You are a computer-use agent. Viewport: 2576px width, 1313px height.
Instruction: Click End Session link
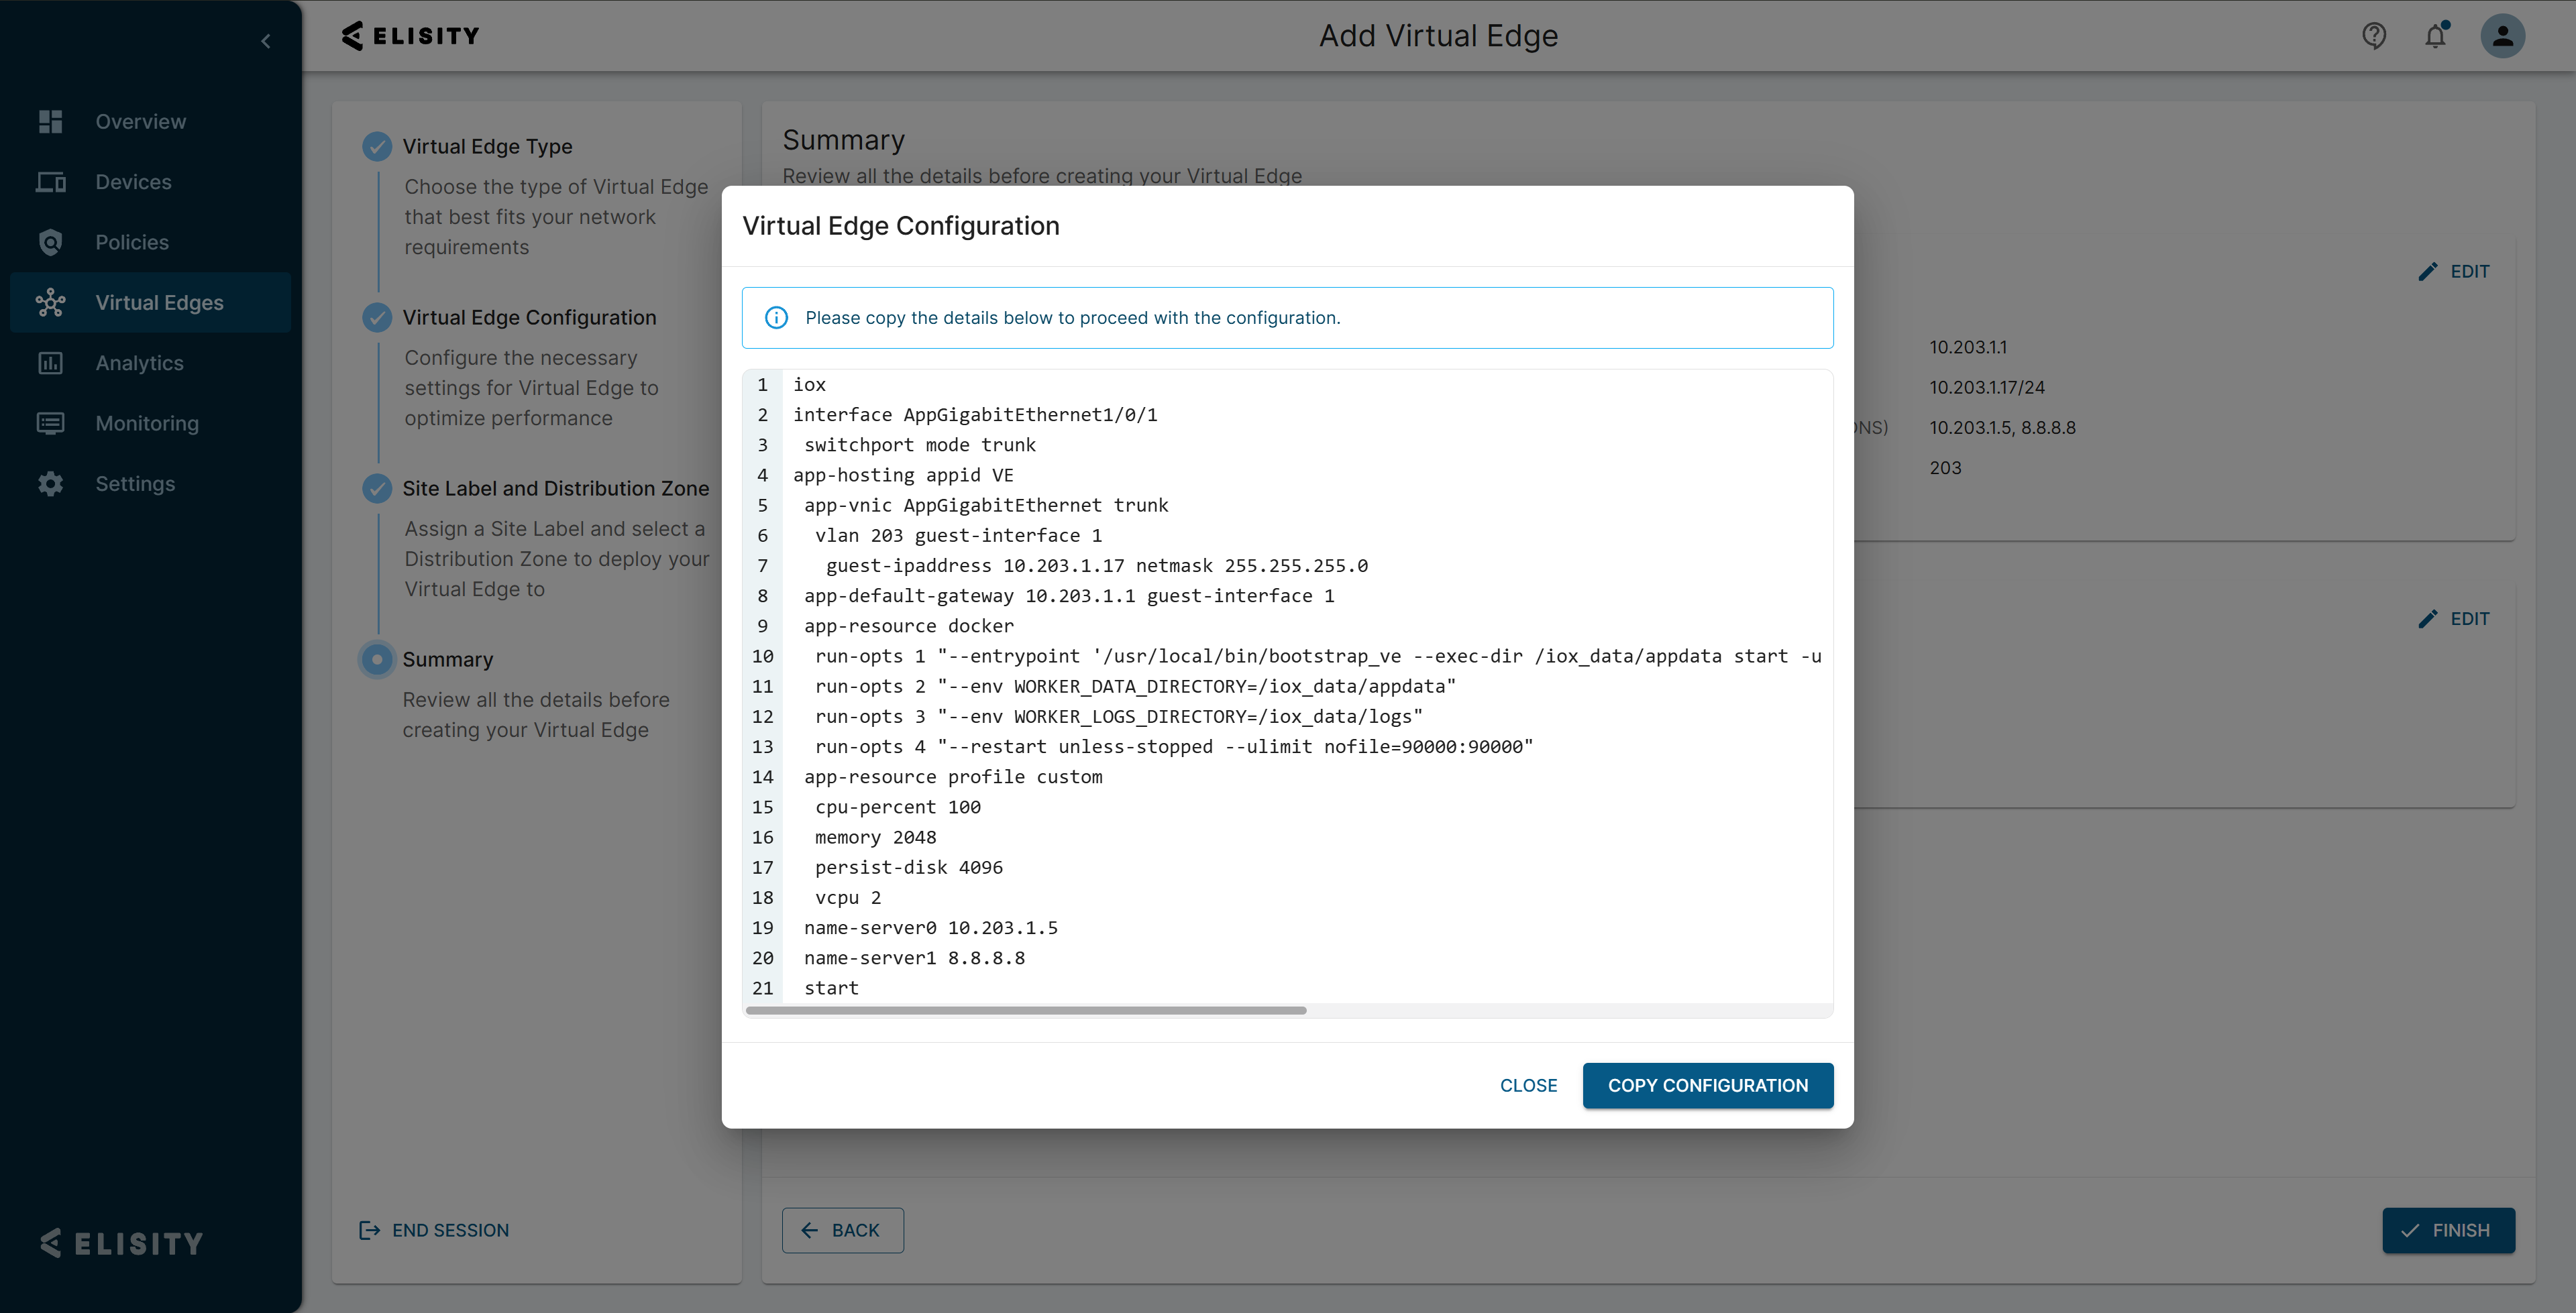pos(434,1230)
